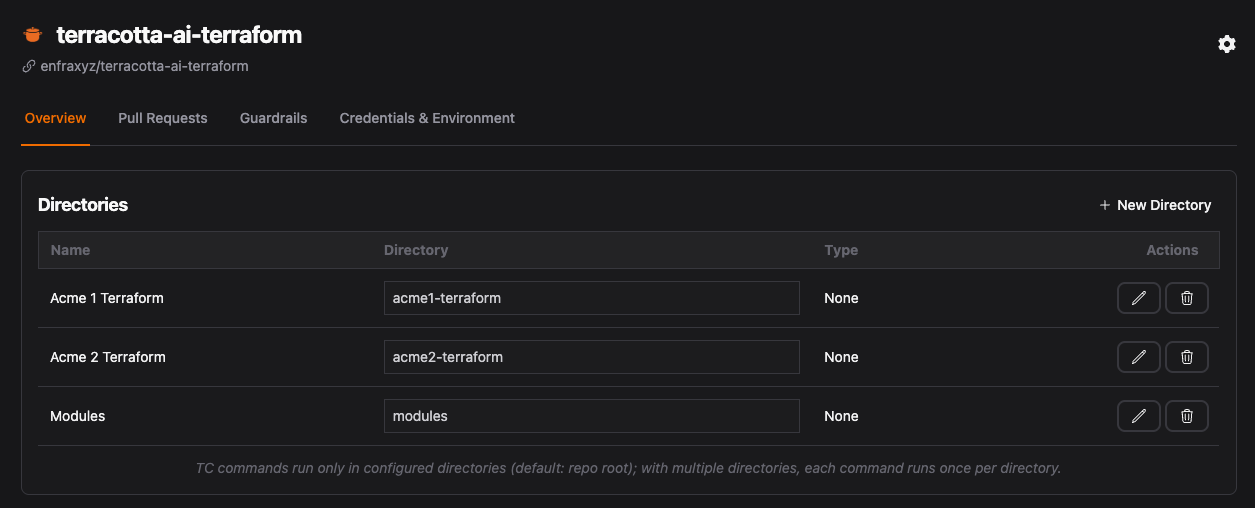
Task: Edit the Acme 1 Terraform directory
Action: (x=1138, y=298)
